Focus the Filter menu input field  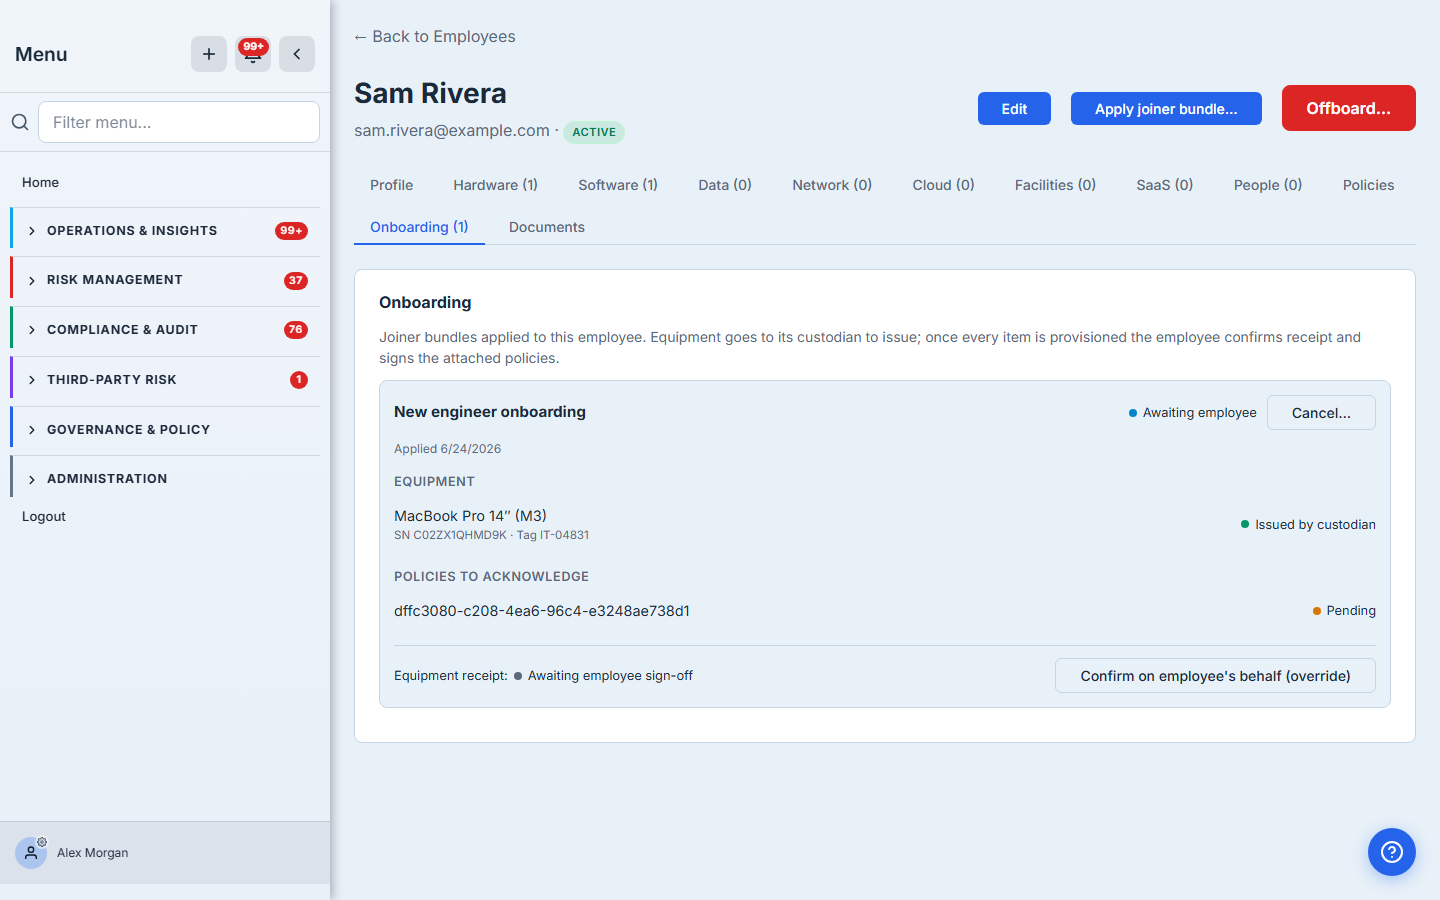[179, 122]
